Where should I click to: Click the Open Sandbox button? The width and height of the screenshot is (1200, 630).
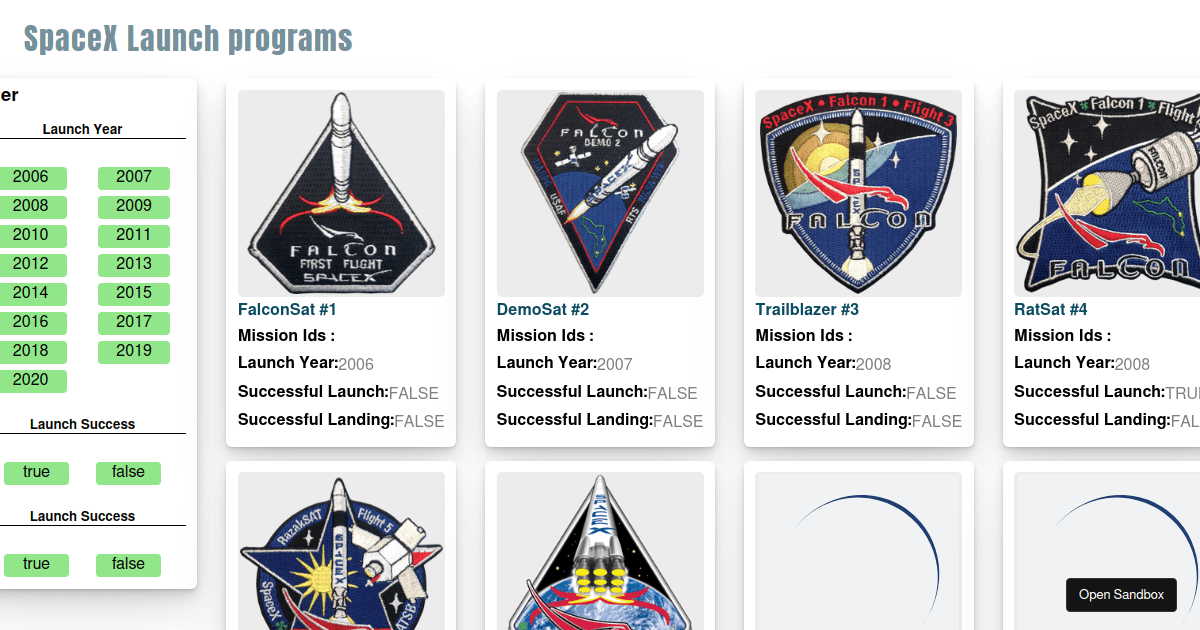coord(1121,595)
